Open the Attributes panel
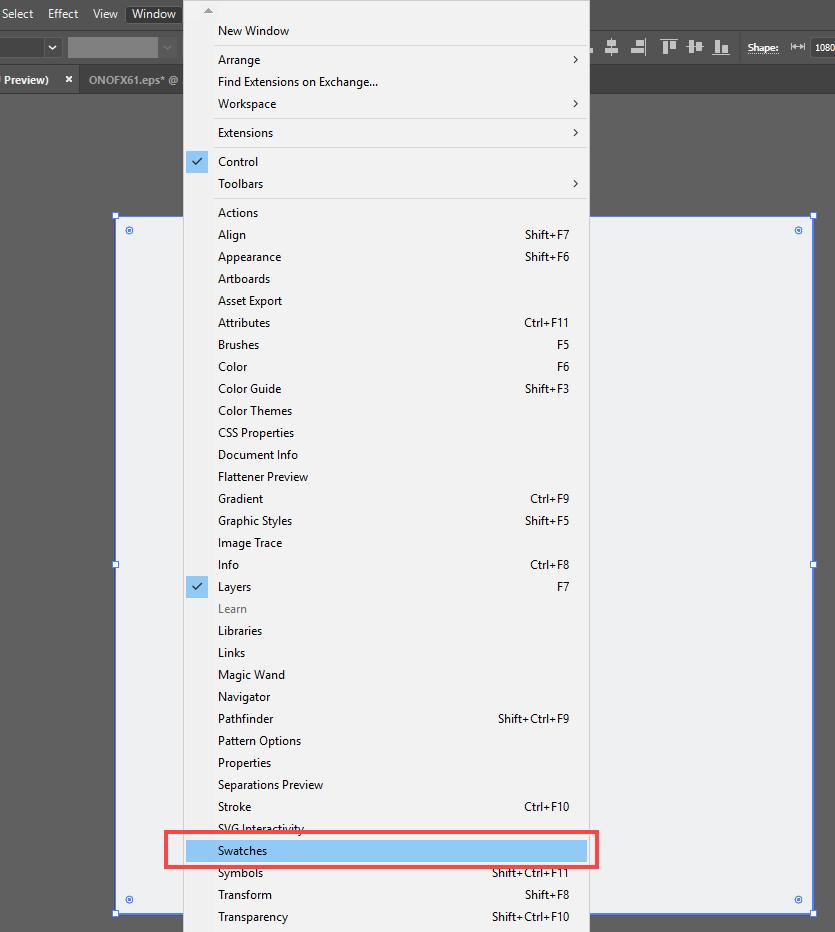835x932 pixels. pyautogui.click(x=386, y=323)
